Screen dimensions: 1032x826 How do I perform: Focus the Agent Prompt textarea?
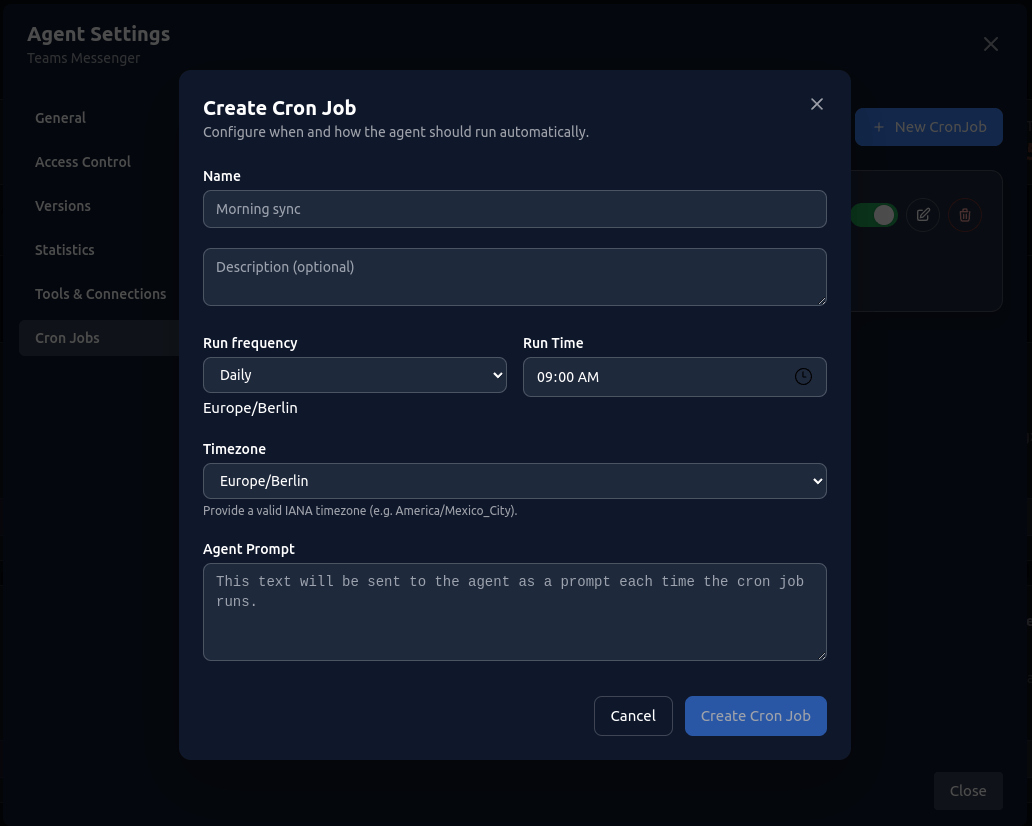coord(515,612)
